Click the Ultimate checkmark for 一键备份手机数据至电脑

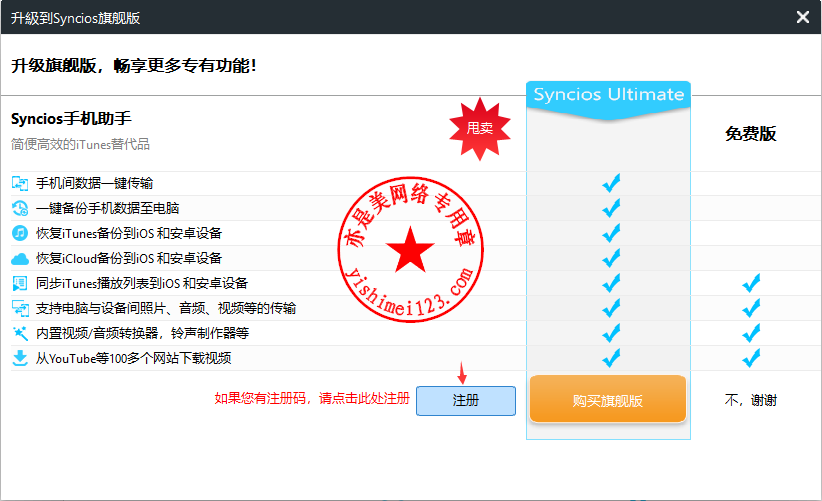click(611, 208)
